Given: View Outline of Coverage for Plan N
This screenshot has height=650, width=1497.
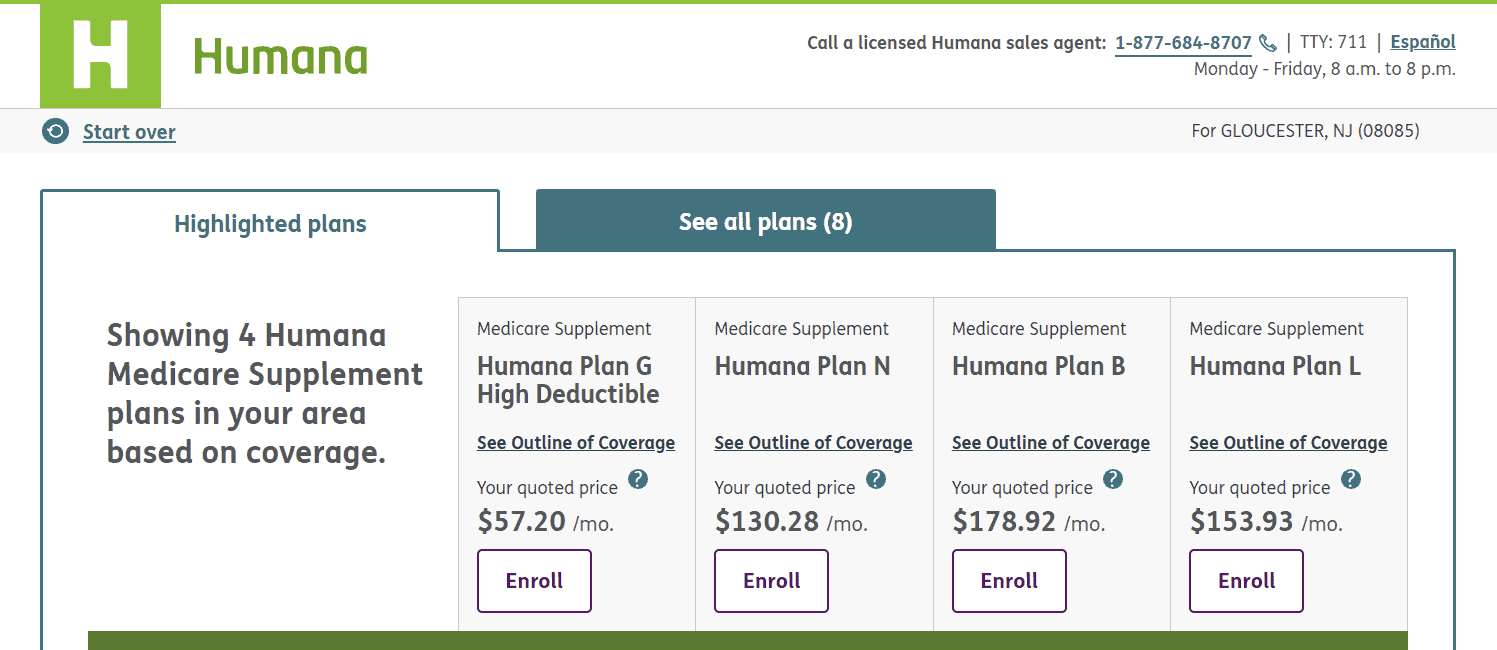Looking at the screenshot, I should pyautogui.click(x=813, y=443).
